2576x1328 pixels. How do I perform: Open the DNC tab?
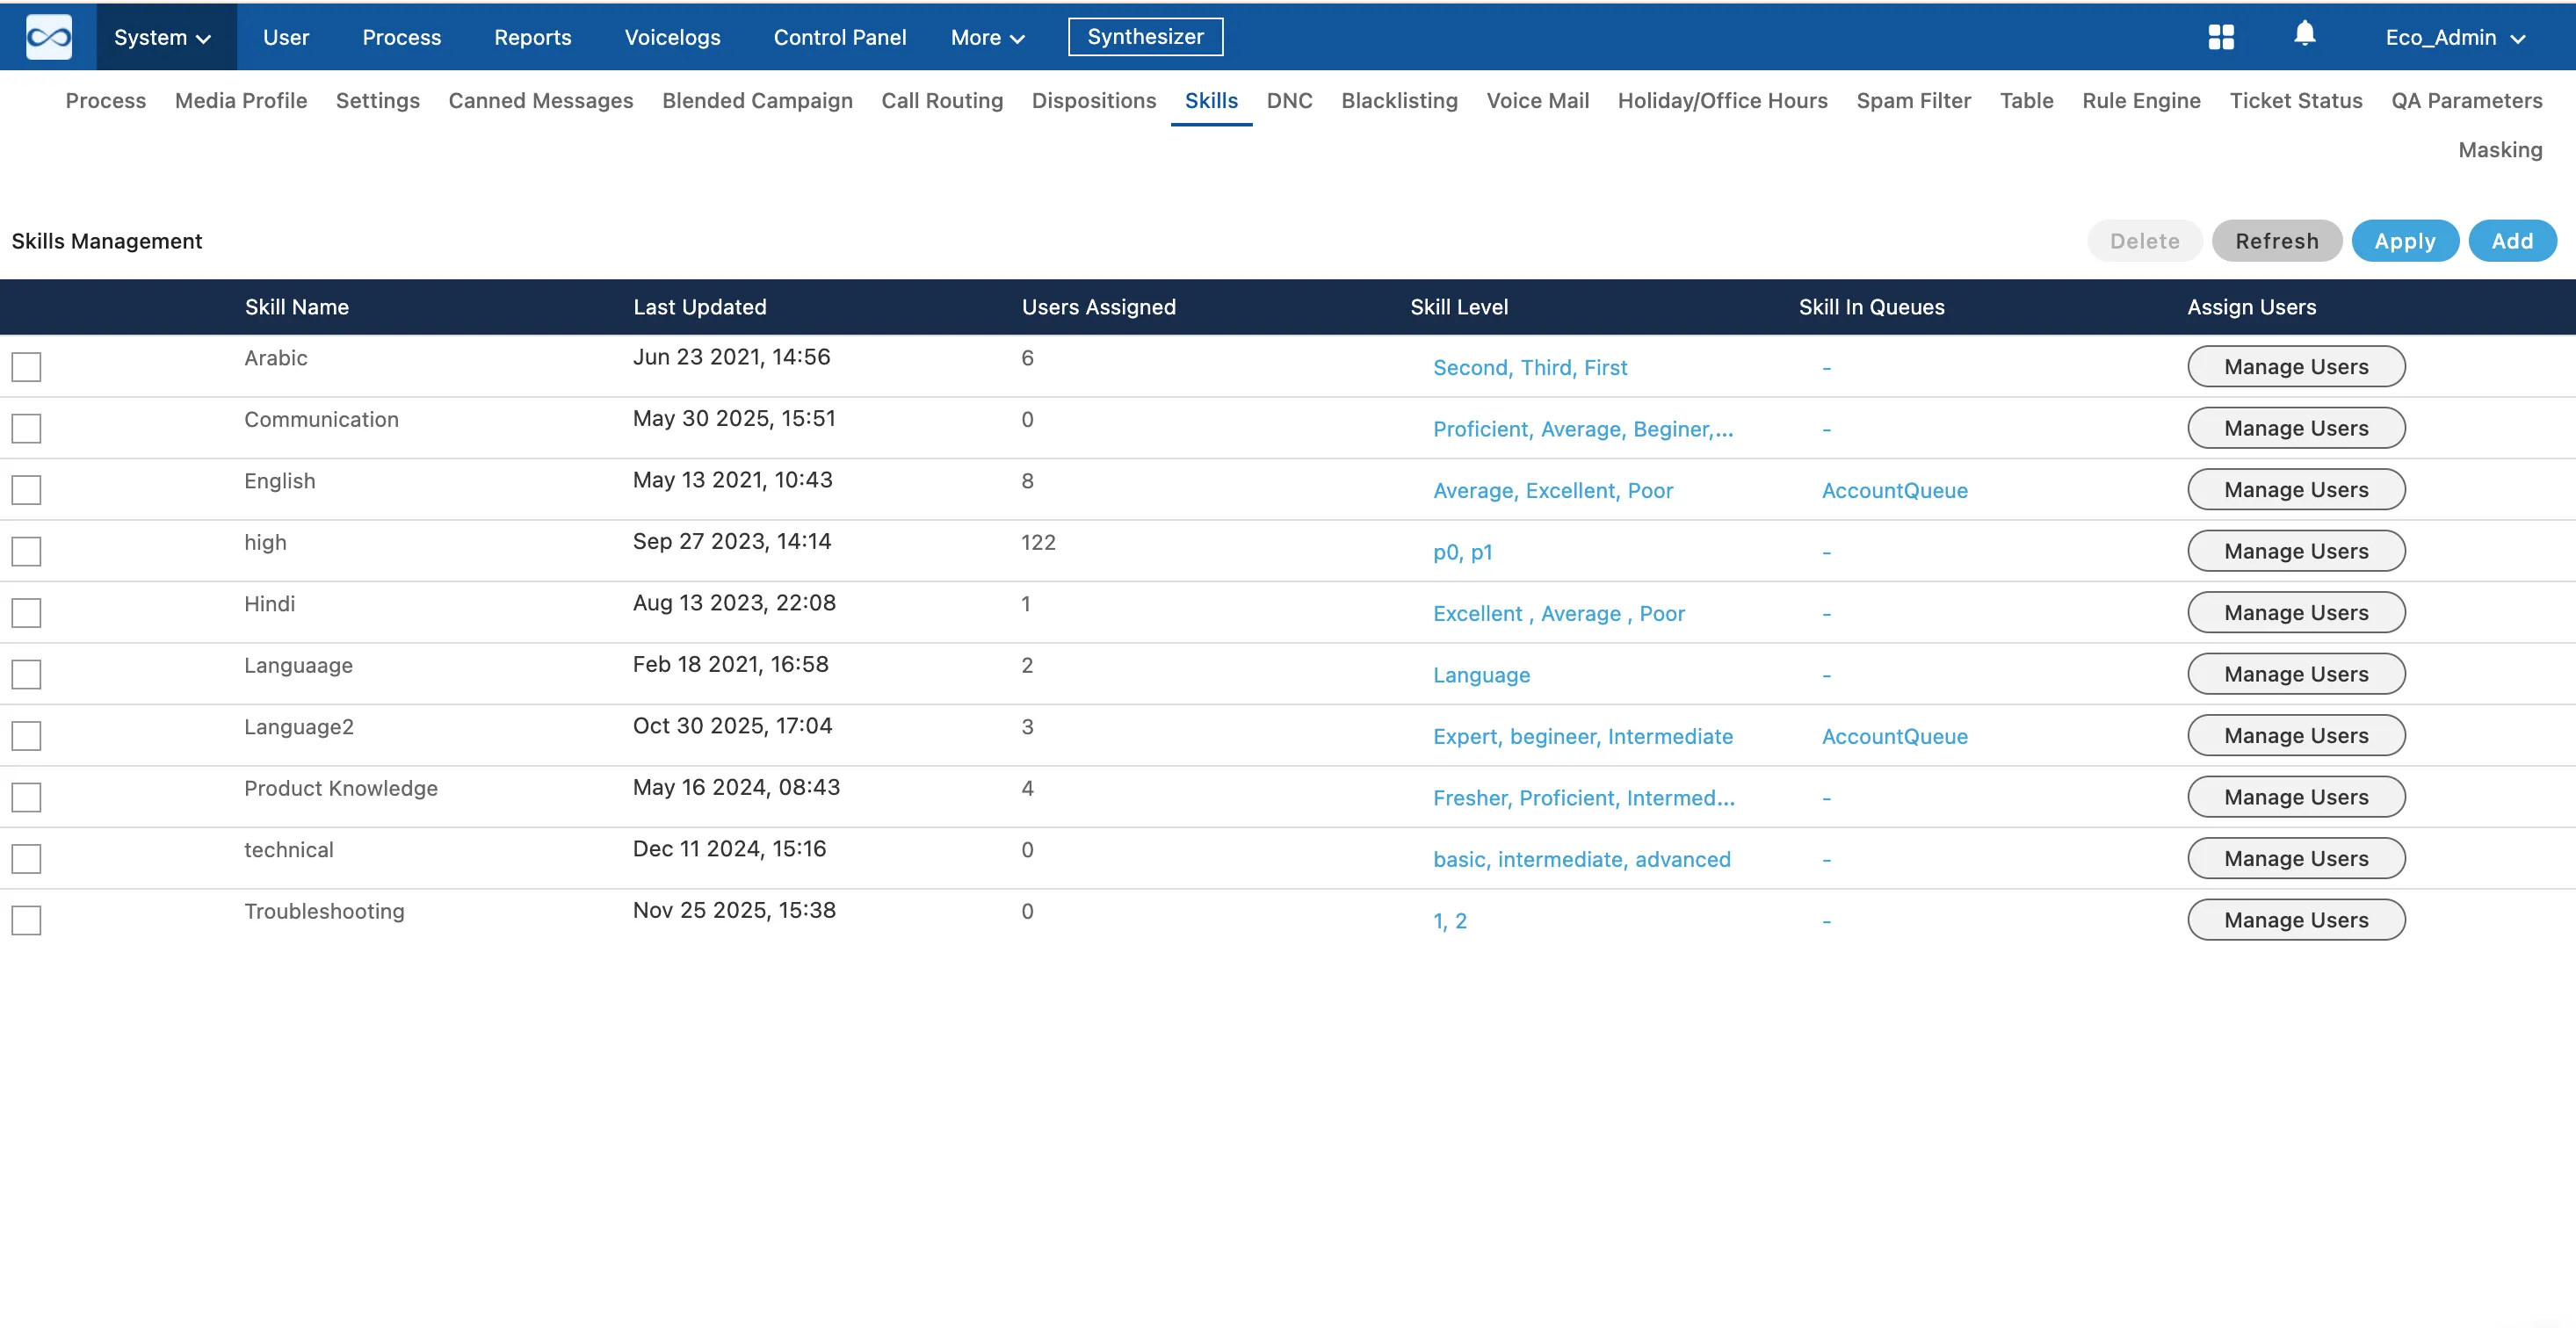[x=1289, y=100]
